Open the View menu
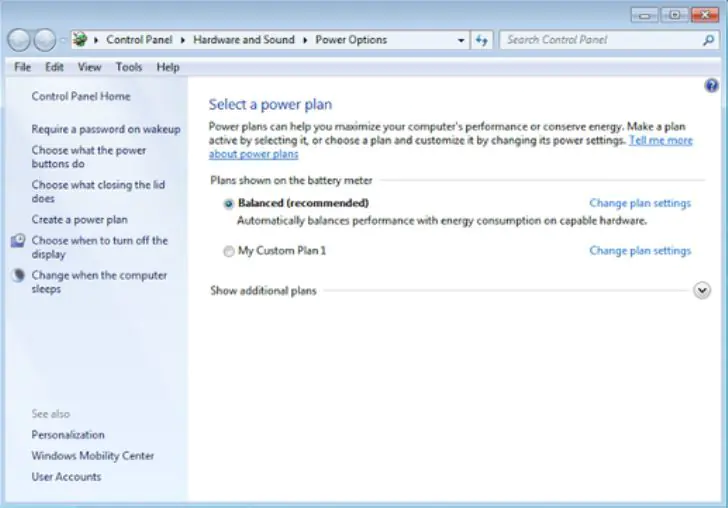728x508 pixels. 89,67
